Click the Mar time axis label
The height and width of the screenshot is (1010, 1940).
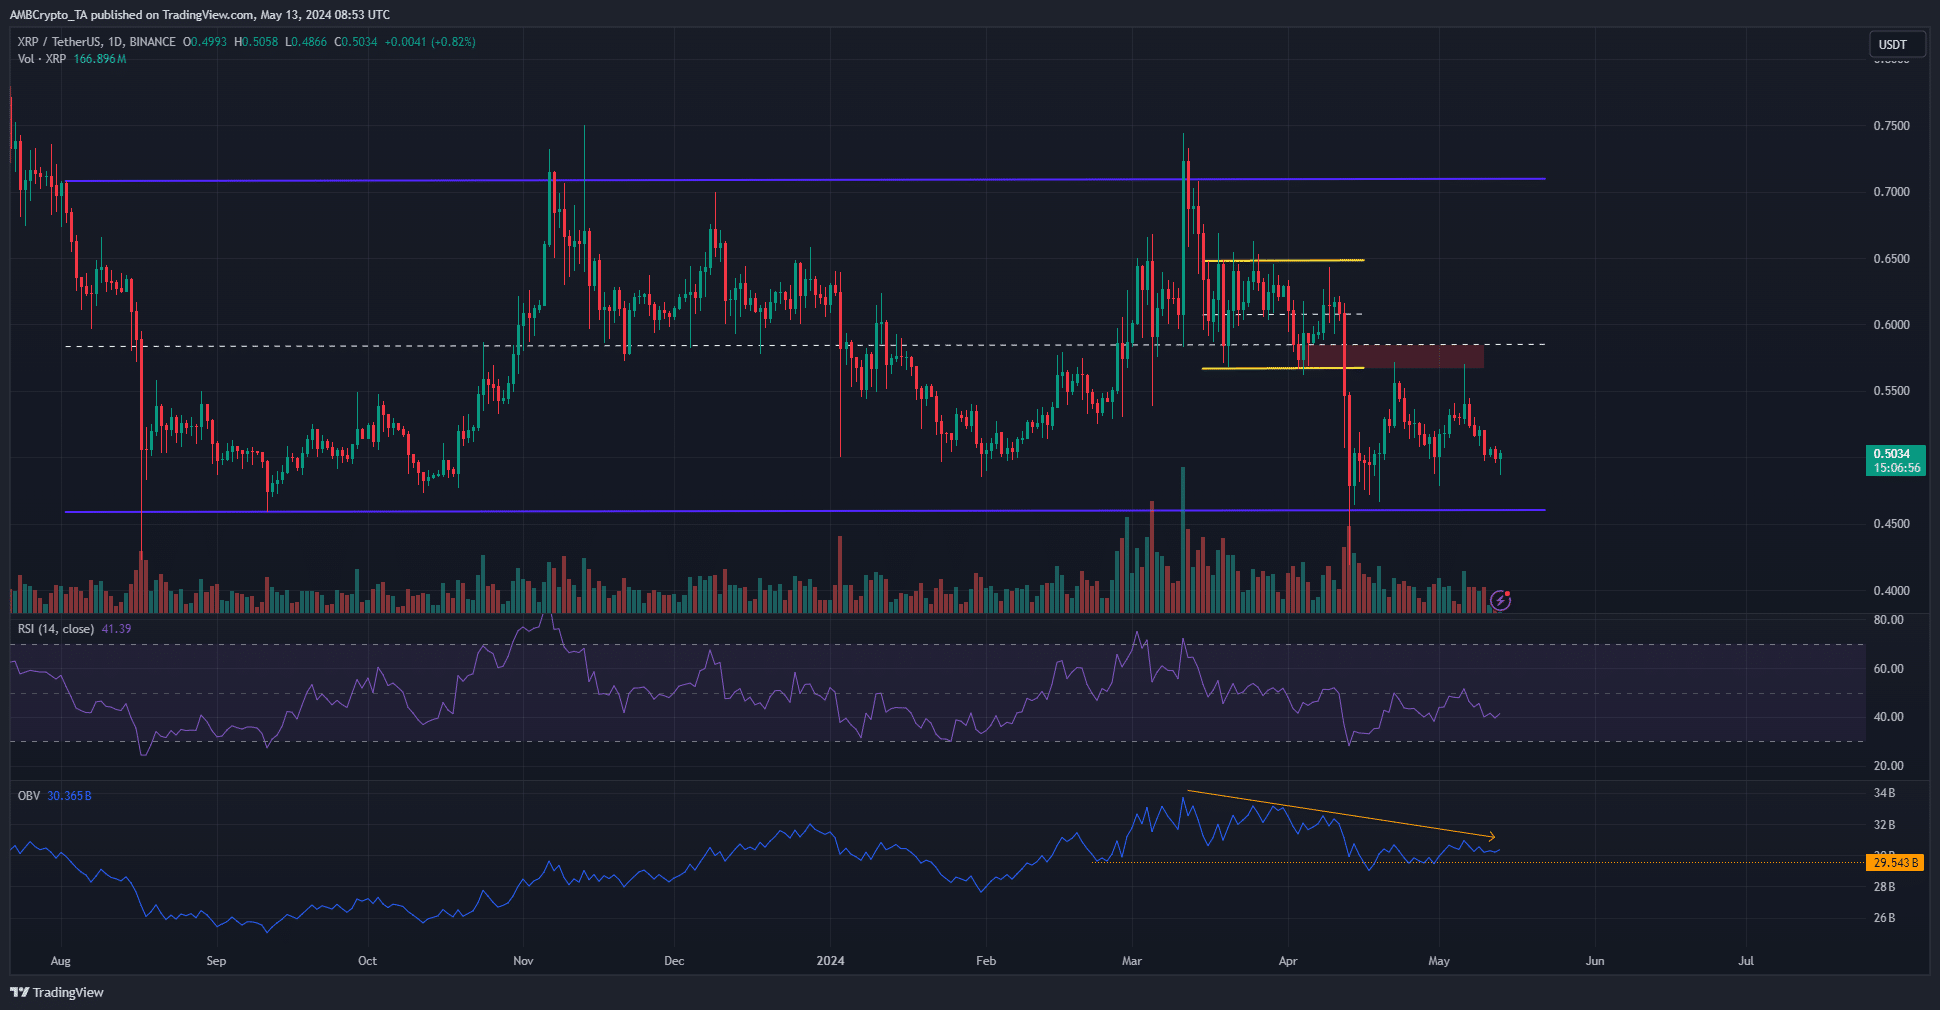(x=1132, y=961)
